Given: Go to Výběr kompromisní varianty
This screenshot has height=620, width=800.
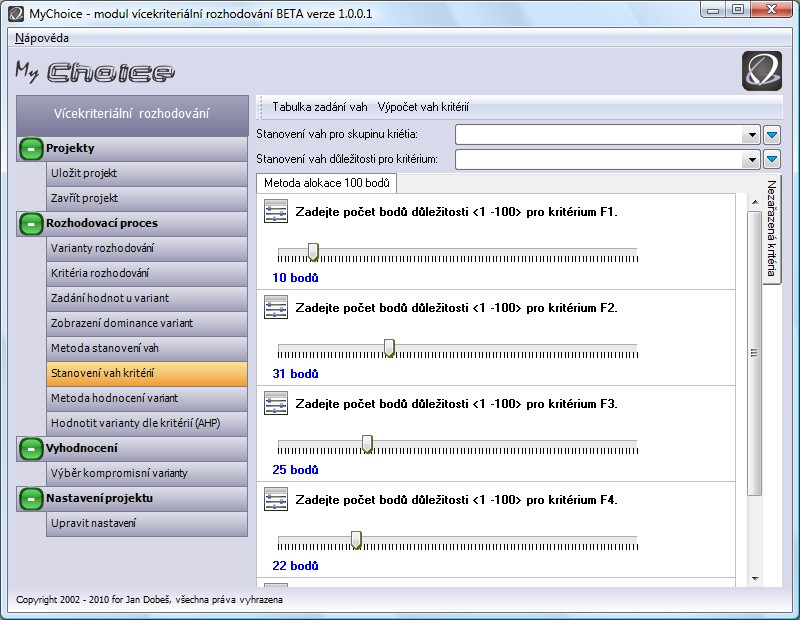Looking at the screenshot, I should point(147,473).
